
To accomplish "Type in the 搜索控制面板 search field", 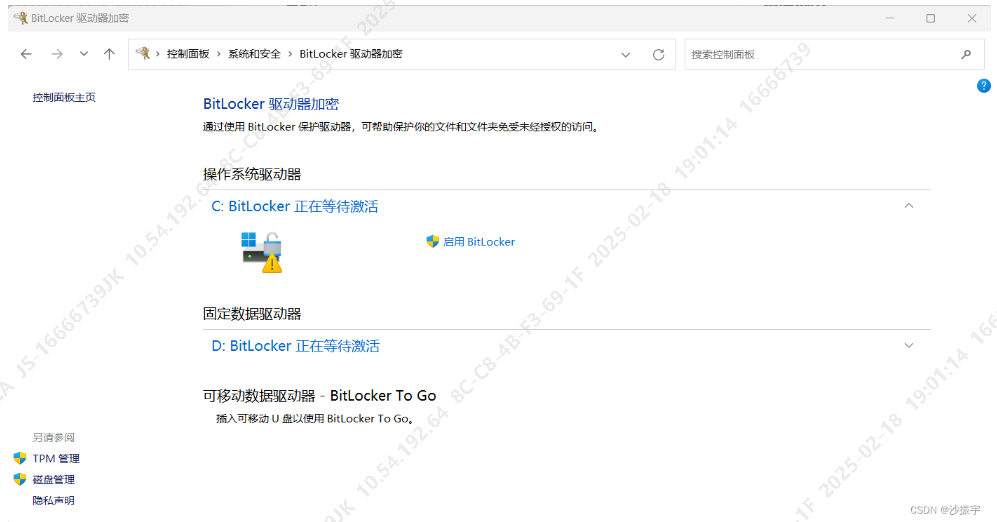I will [x=815, y=54].
